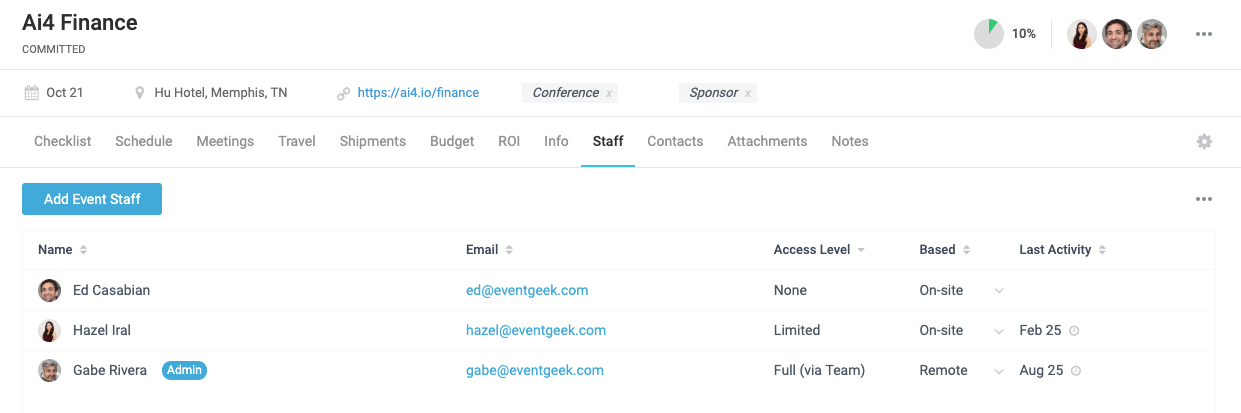The image size is (1241, 413).
Task: Click the Oct 21 event date
Action: coord(65,93)
